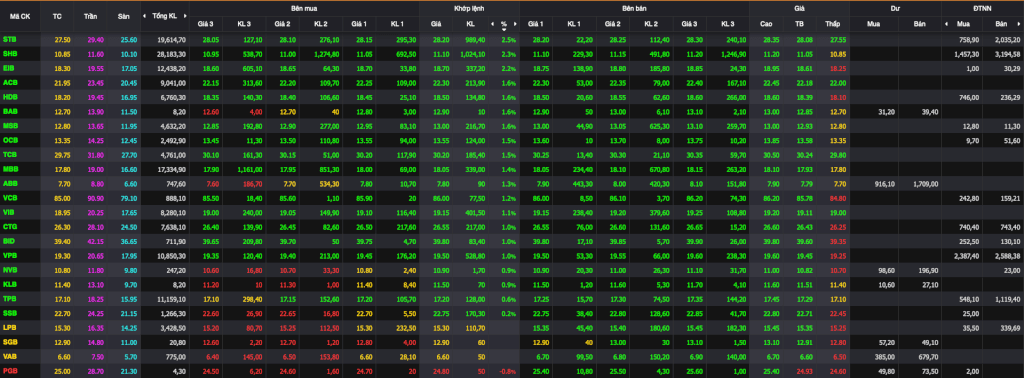Click the TB price column header

point(799,24)
